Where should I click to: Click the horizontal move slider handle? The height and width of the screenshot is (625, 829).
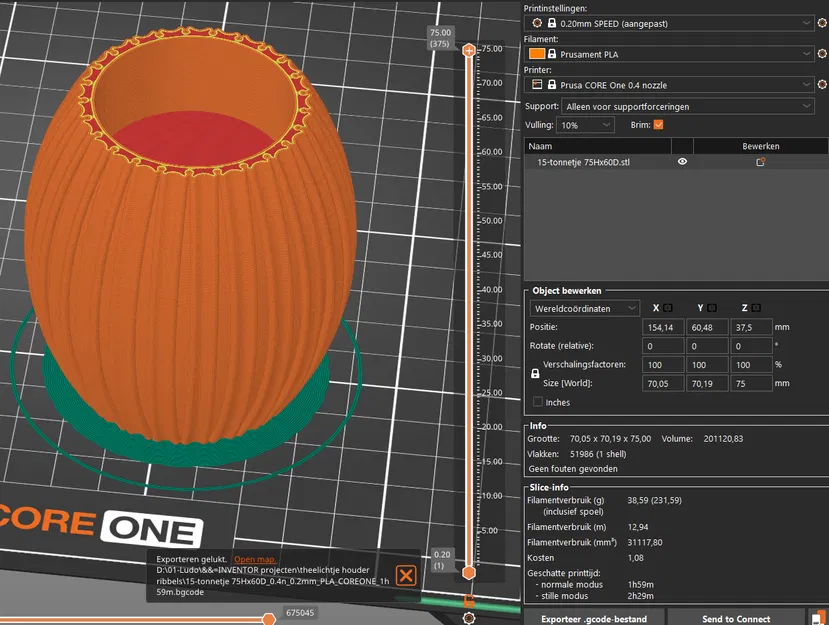[x=269, y=619]
